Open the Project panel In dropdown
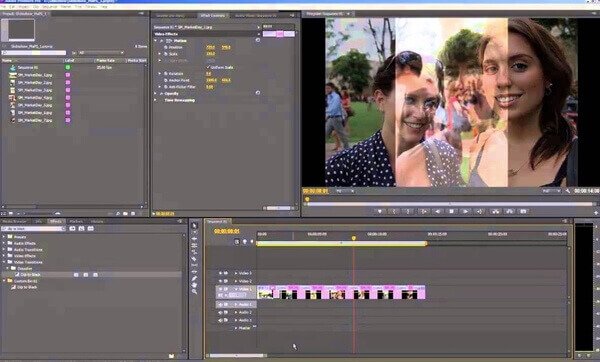Screen dimensions: 600x362 101,53
